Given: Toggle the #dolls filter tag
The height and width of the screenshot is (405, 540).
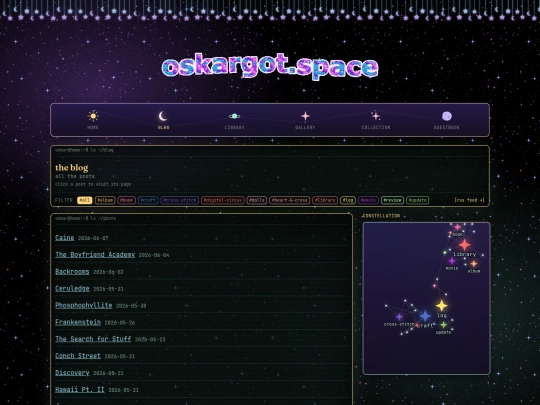Looking at the screenshot, I should click(257, 200).
